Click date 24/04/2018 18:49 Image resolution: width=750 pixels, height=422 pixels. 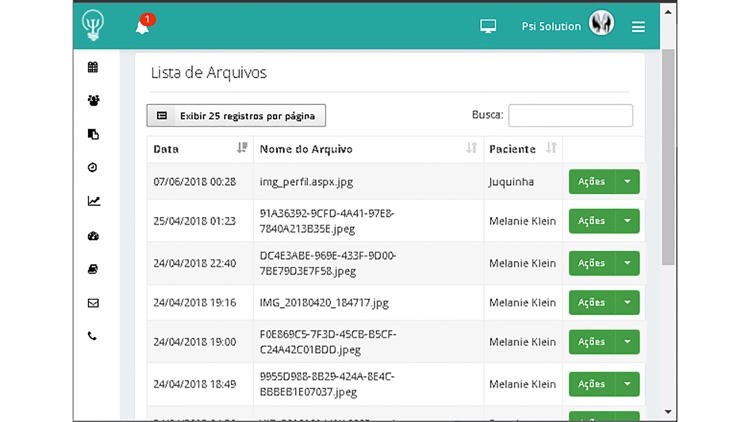click(x=195, y=384)
